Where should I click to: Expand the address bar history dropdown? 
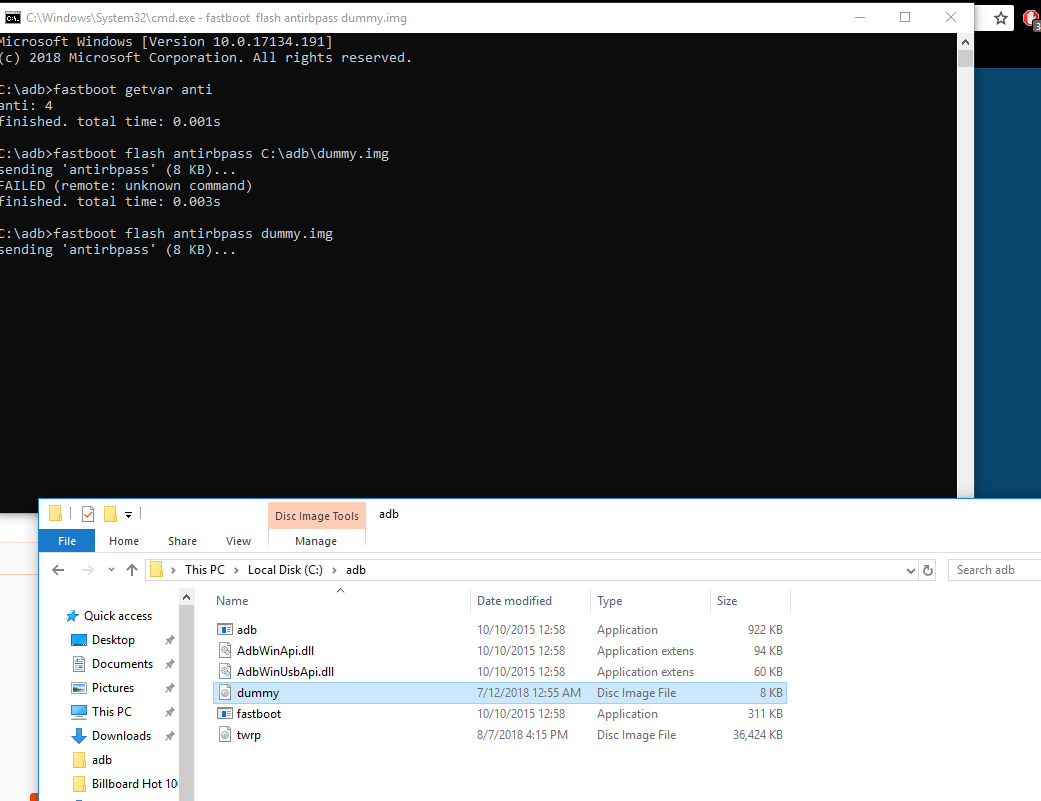(x=910, y=570)
